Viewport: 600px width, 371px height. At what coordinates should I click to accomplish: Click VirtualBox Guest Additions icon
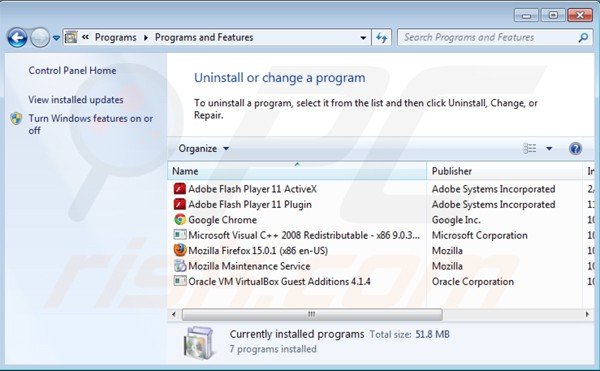[x=179, y=281]
